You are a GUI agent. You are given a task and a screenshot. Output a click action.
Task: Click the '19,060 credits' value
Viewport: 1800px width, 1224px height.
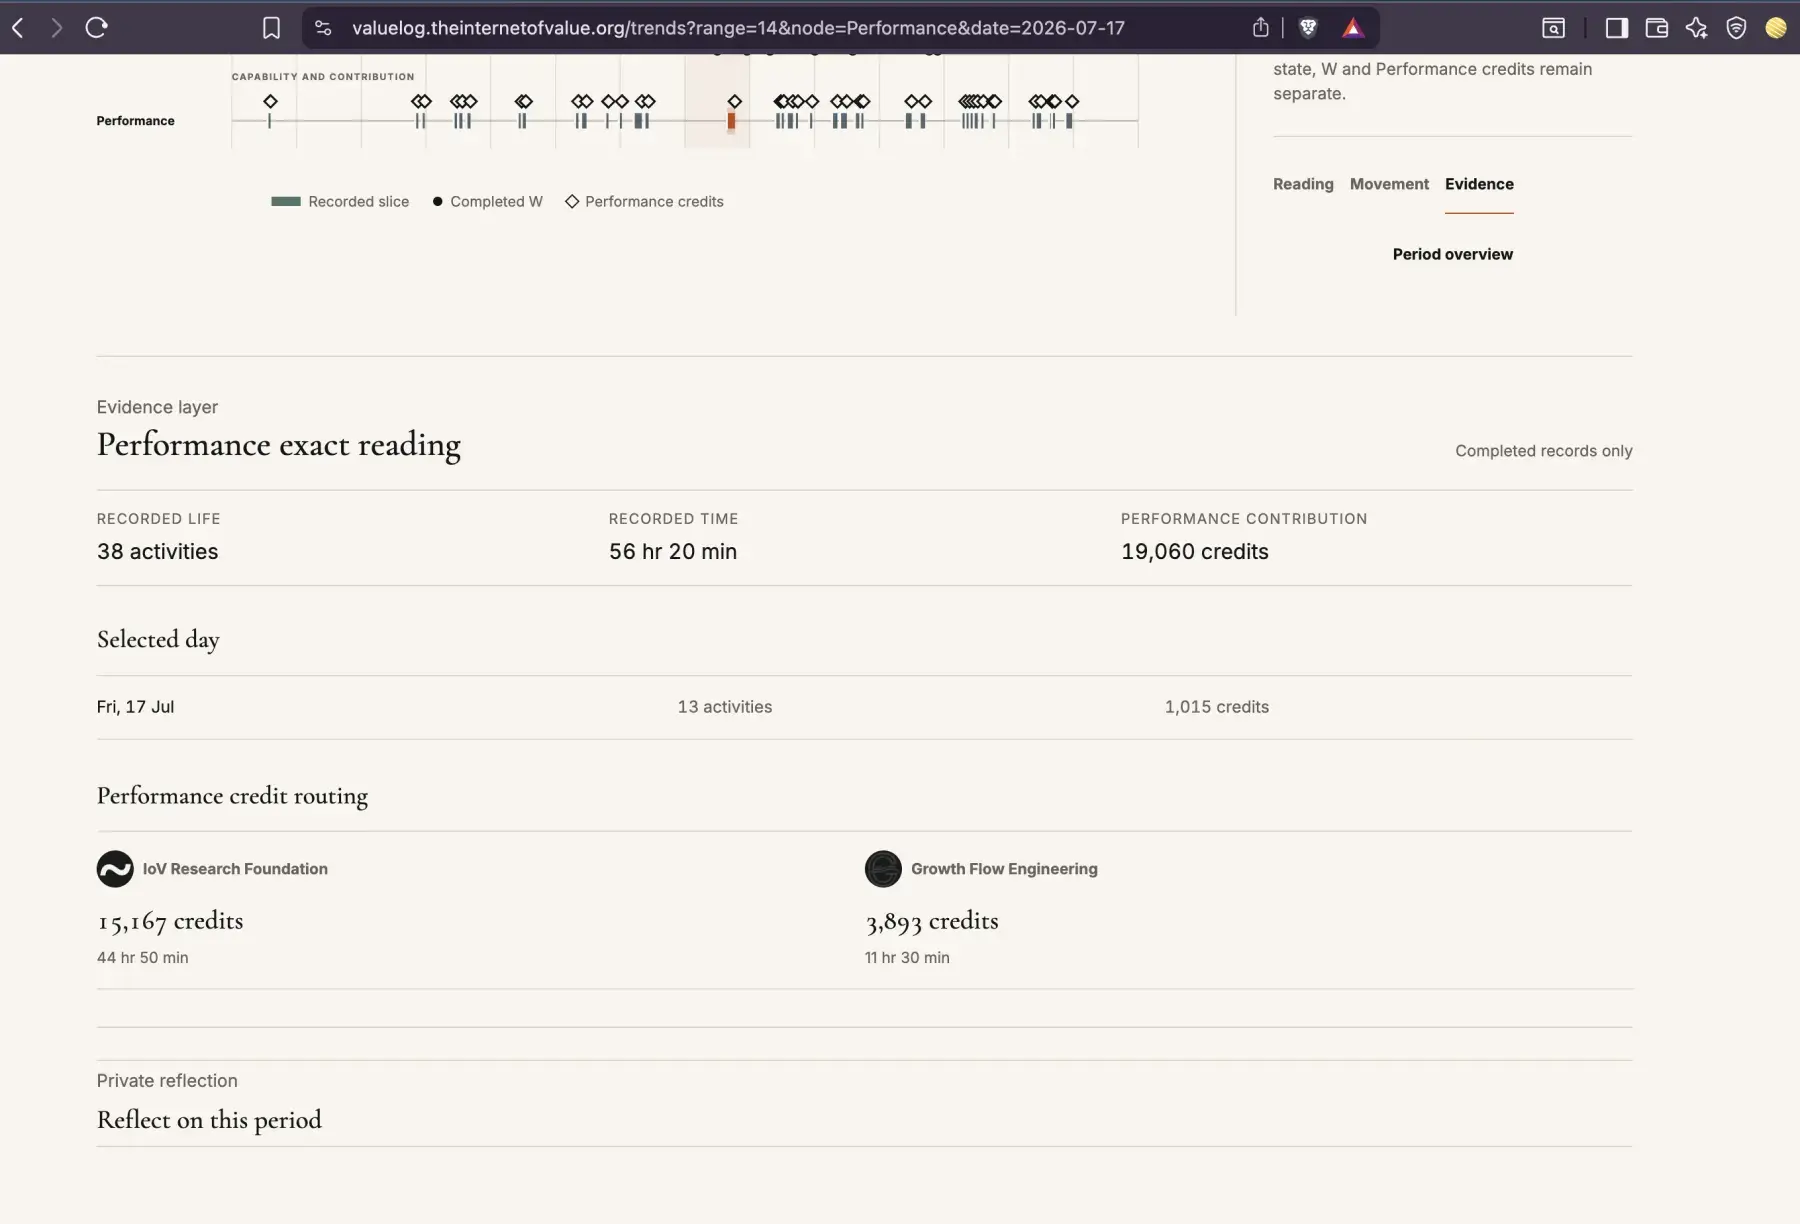(x=1194, y=551)
